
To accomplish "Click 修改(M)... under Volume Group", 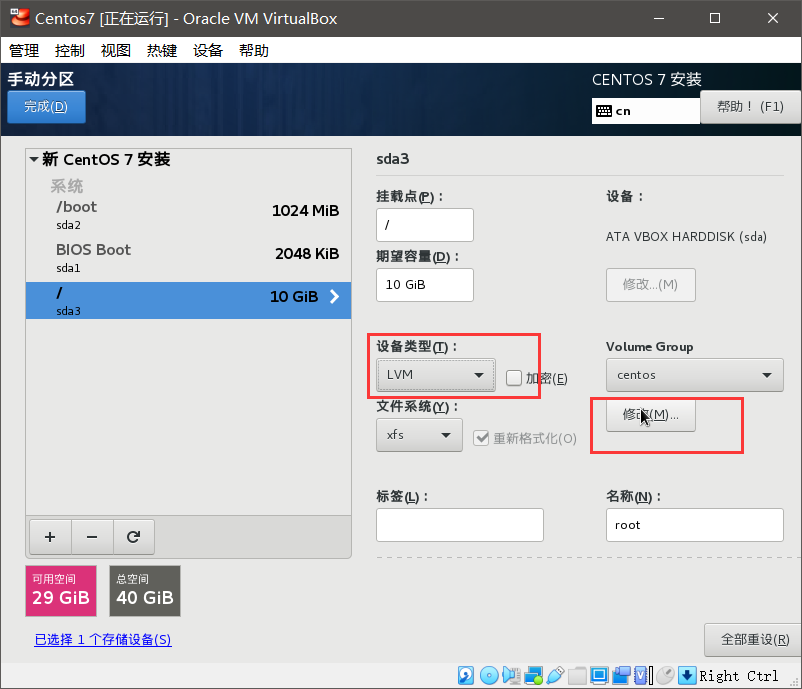I will [x=651, y=415].
